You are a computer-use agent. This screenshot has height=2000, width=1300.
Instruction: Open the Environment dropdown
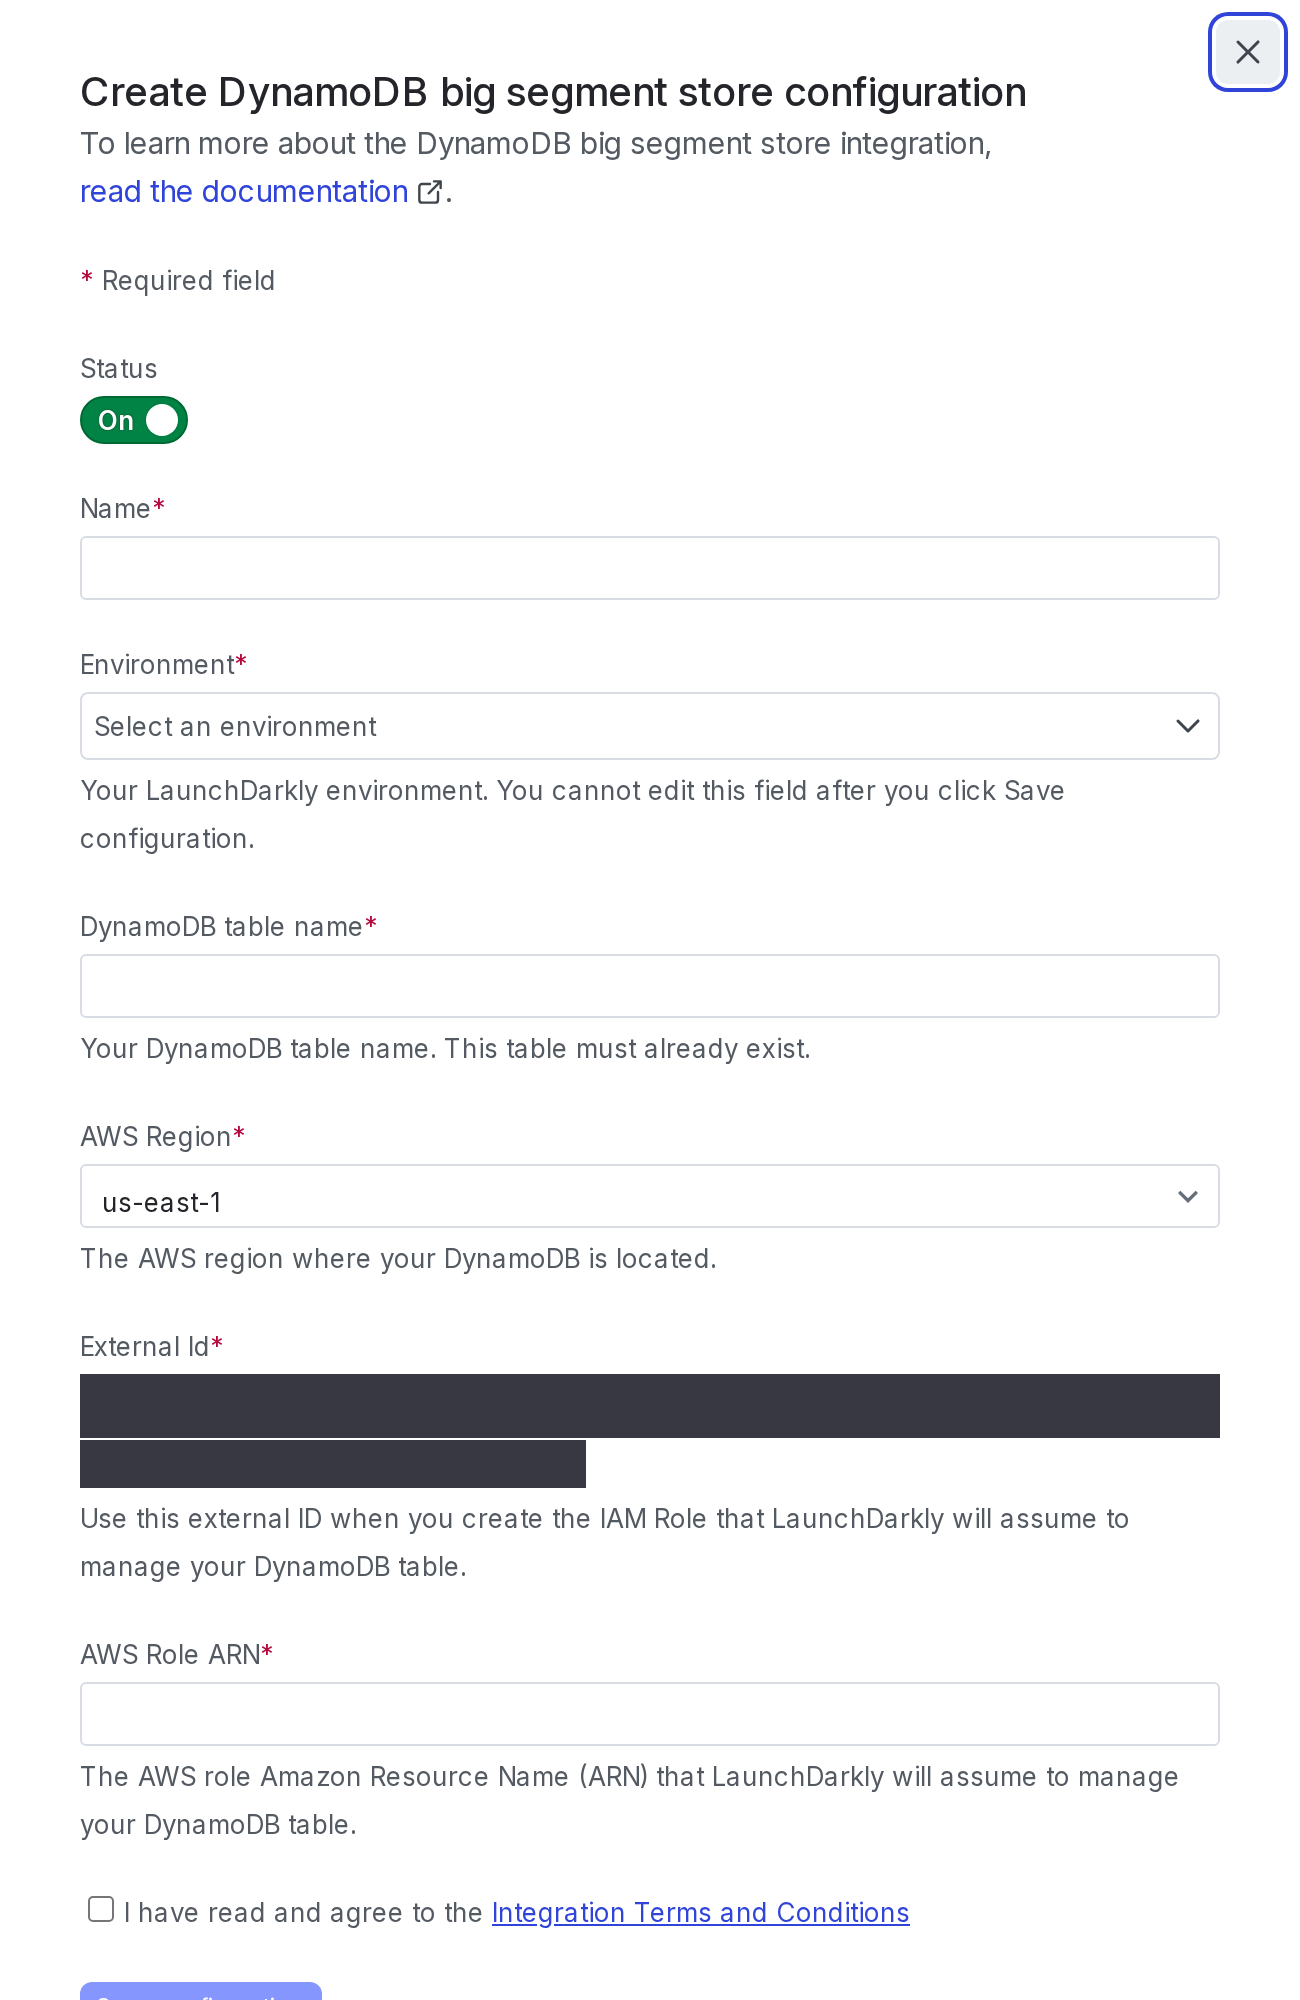coord(650,726)
